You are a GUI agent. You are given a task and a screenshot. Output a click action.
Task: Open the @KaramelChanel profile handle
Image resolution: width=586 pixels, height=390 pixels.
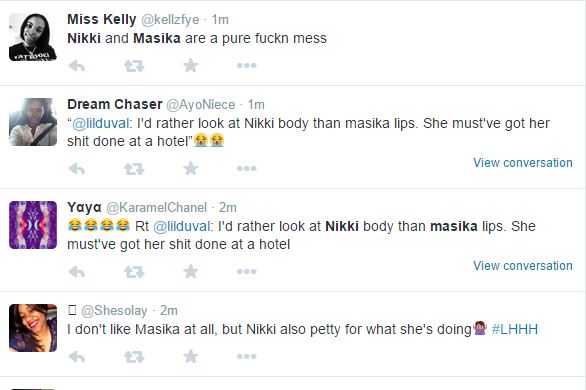click(156, 207)
